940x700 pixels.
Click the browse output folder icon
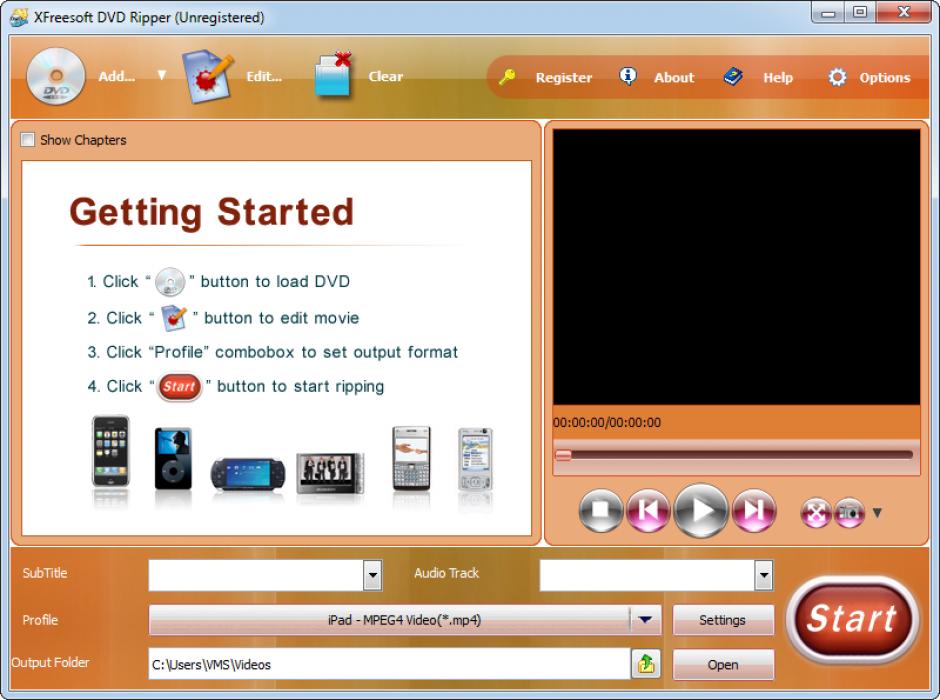(x=646, y=663)
